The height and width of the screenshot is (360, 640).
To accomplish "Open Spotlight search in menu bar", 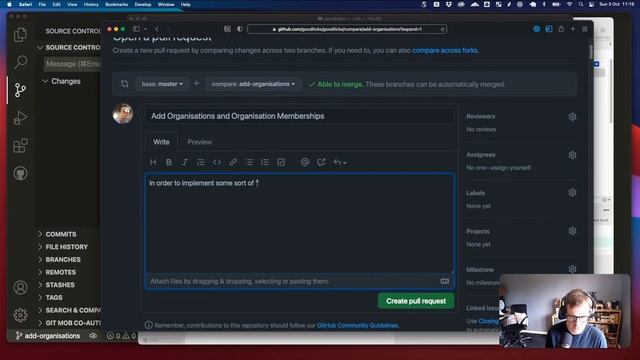I will pyautogui.click(x=580, y=4).
